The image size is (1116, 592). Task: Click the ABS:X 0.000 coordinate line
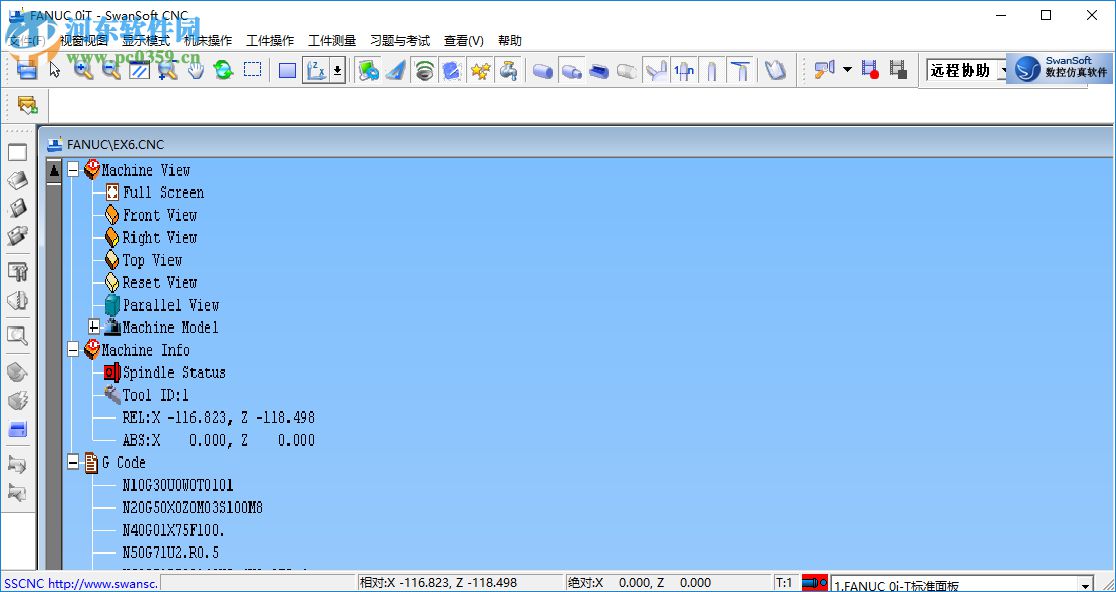[219, 440]
